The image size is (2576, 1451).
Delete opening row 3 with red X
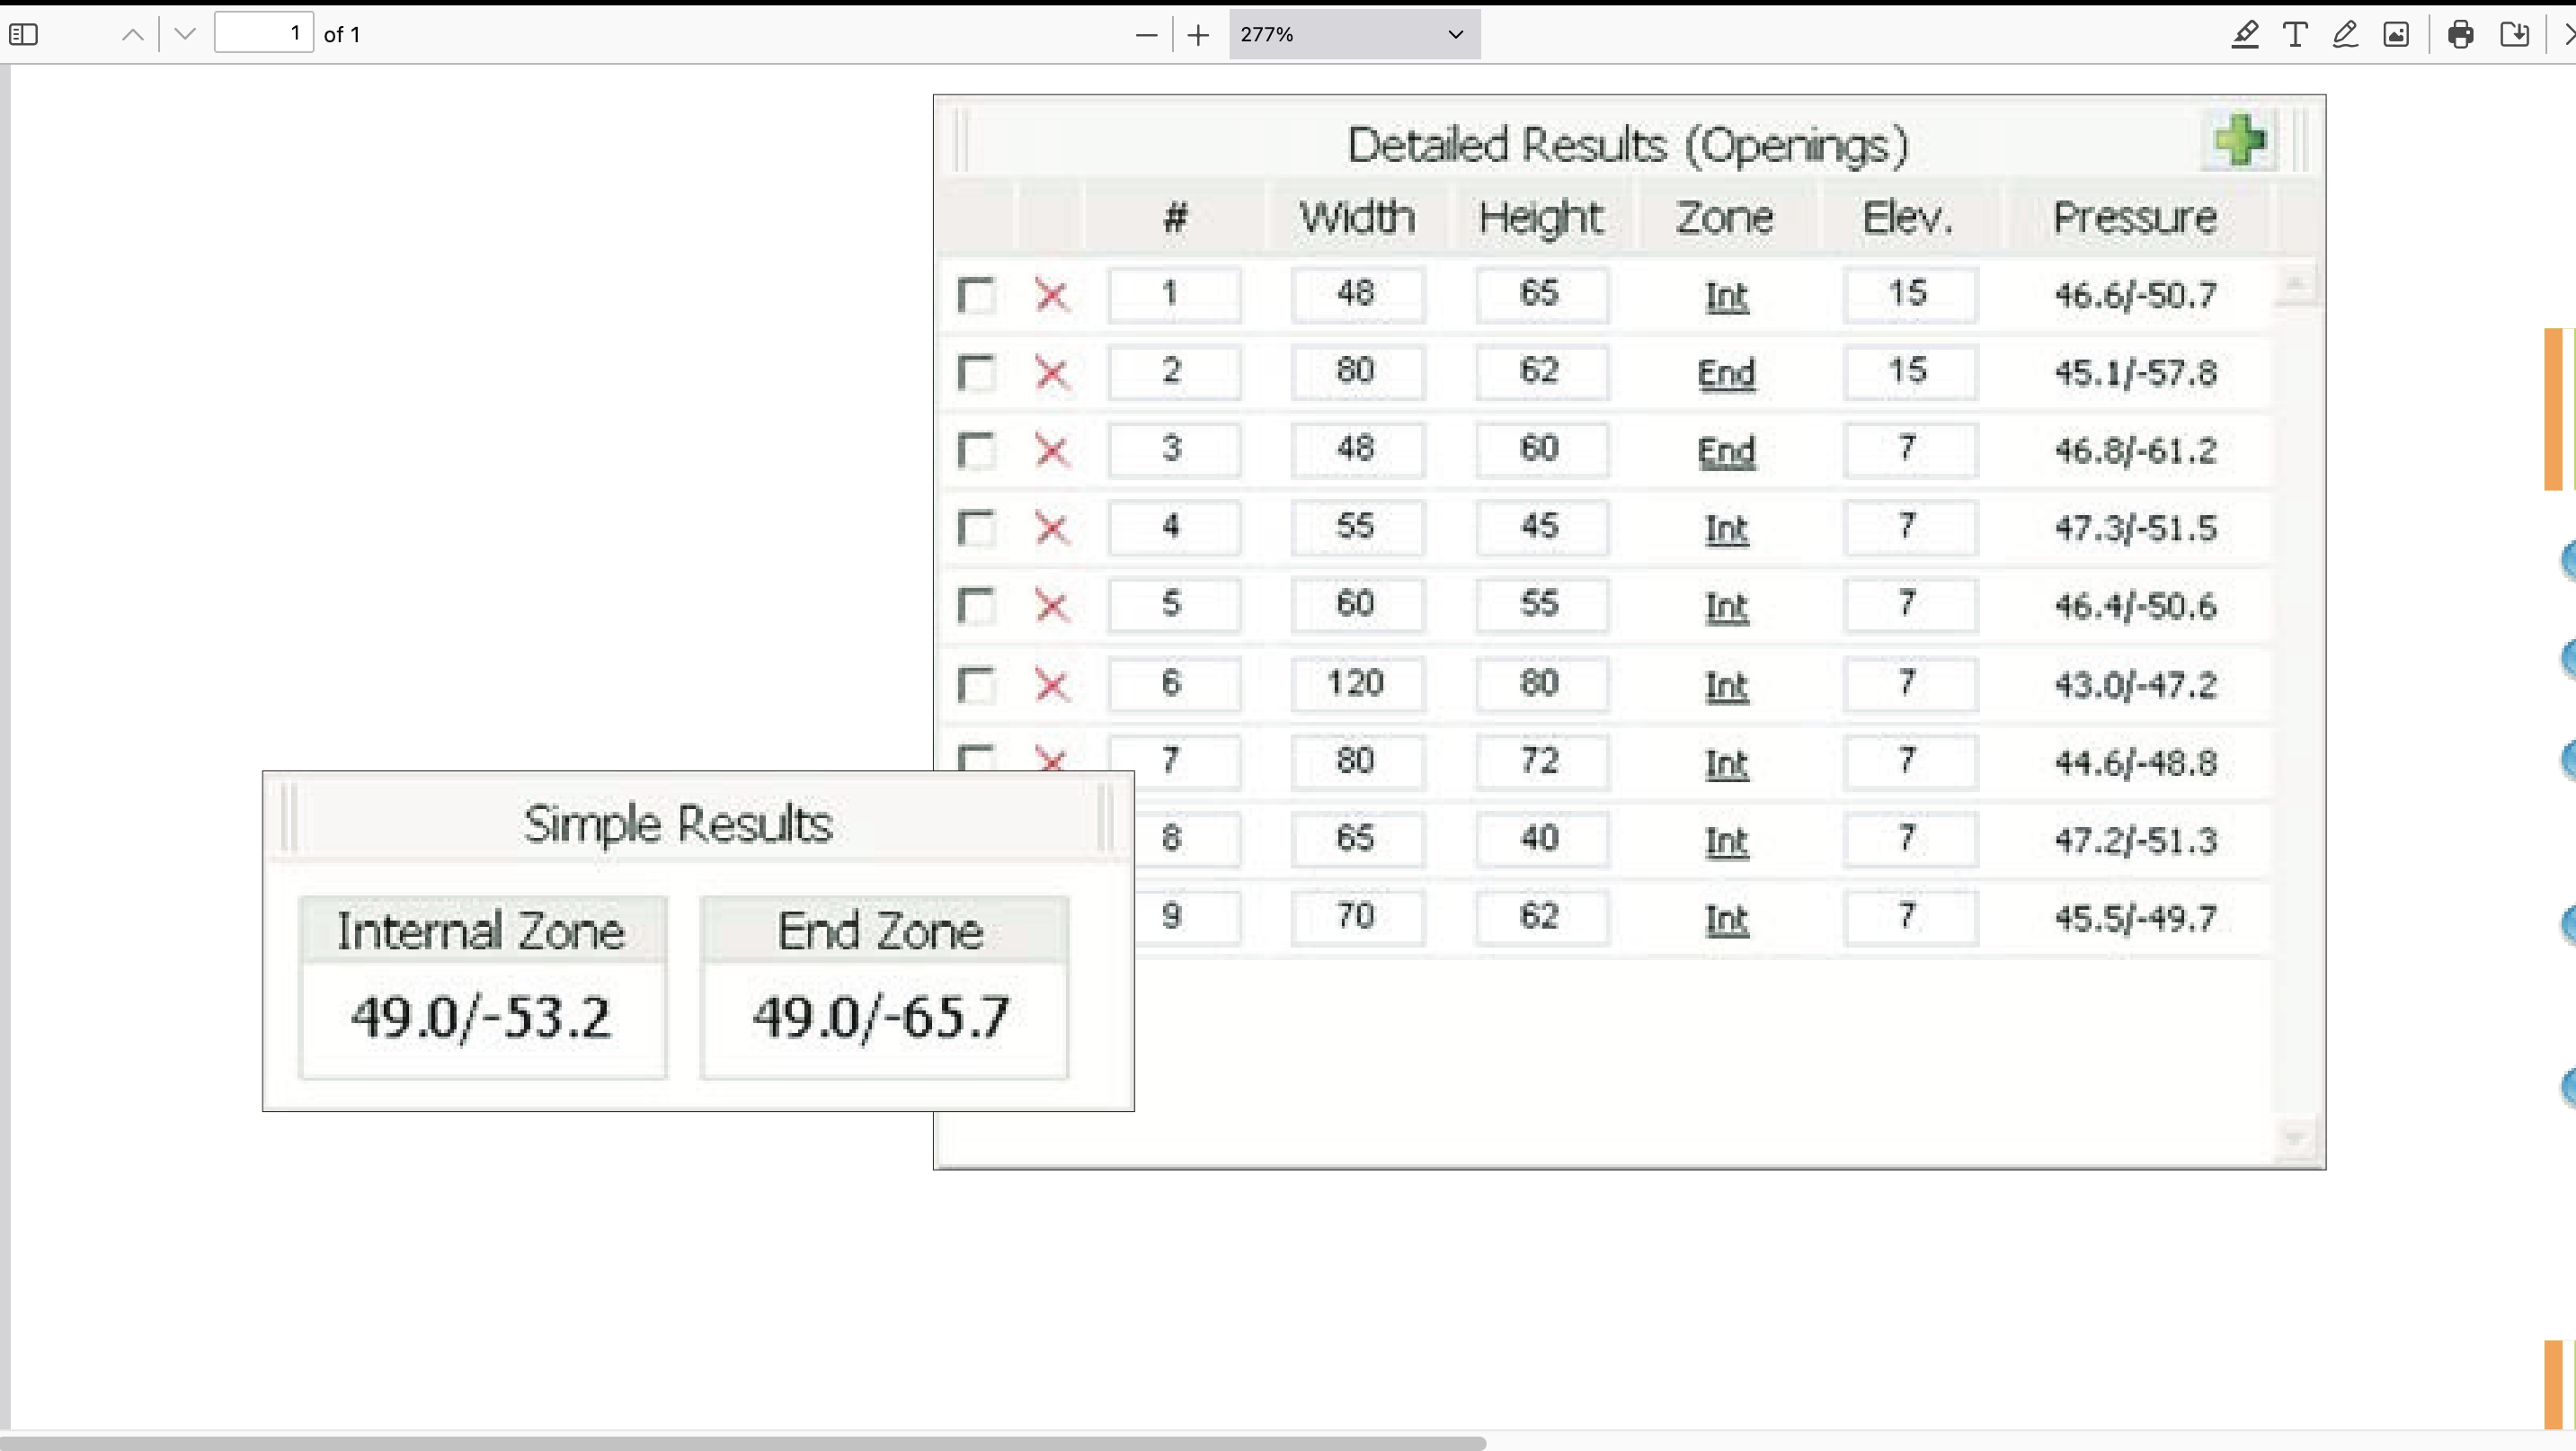tap(1051, 451)
